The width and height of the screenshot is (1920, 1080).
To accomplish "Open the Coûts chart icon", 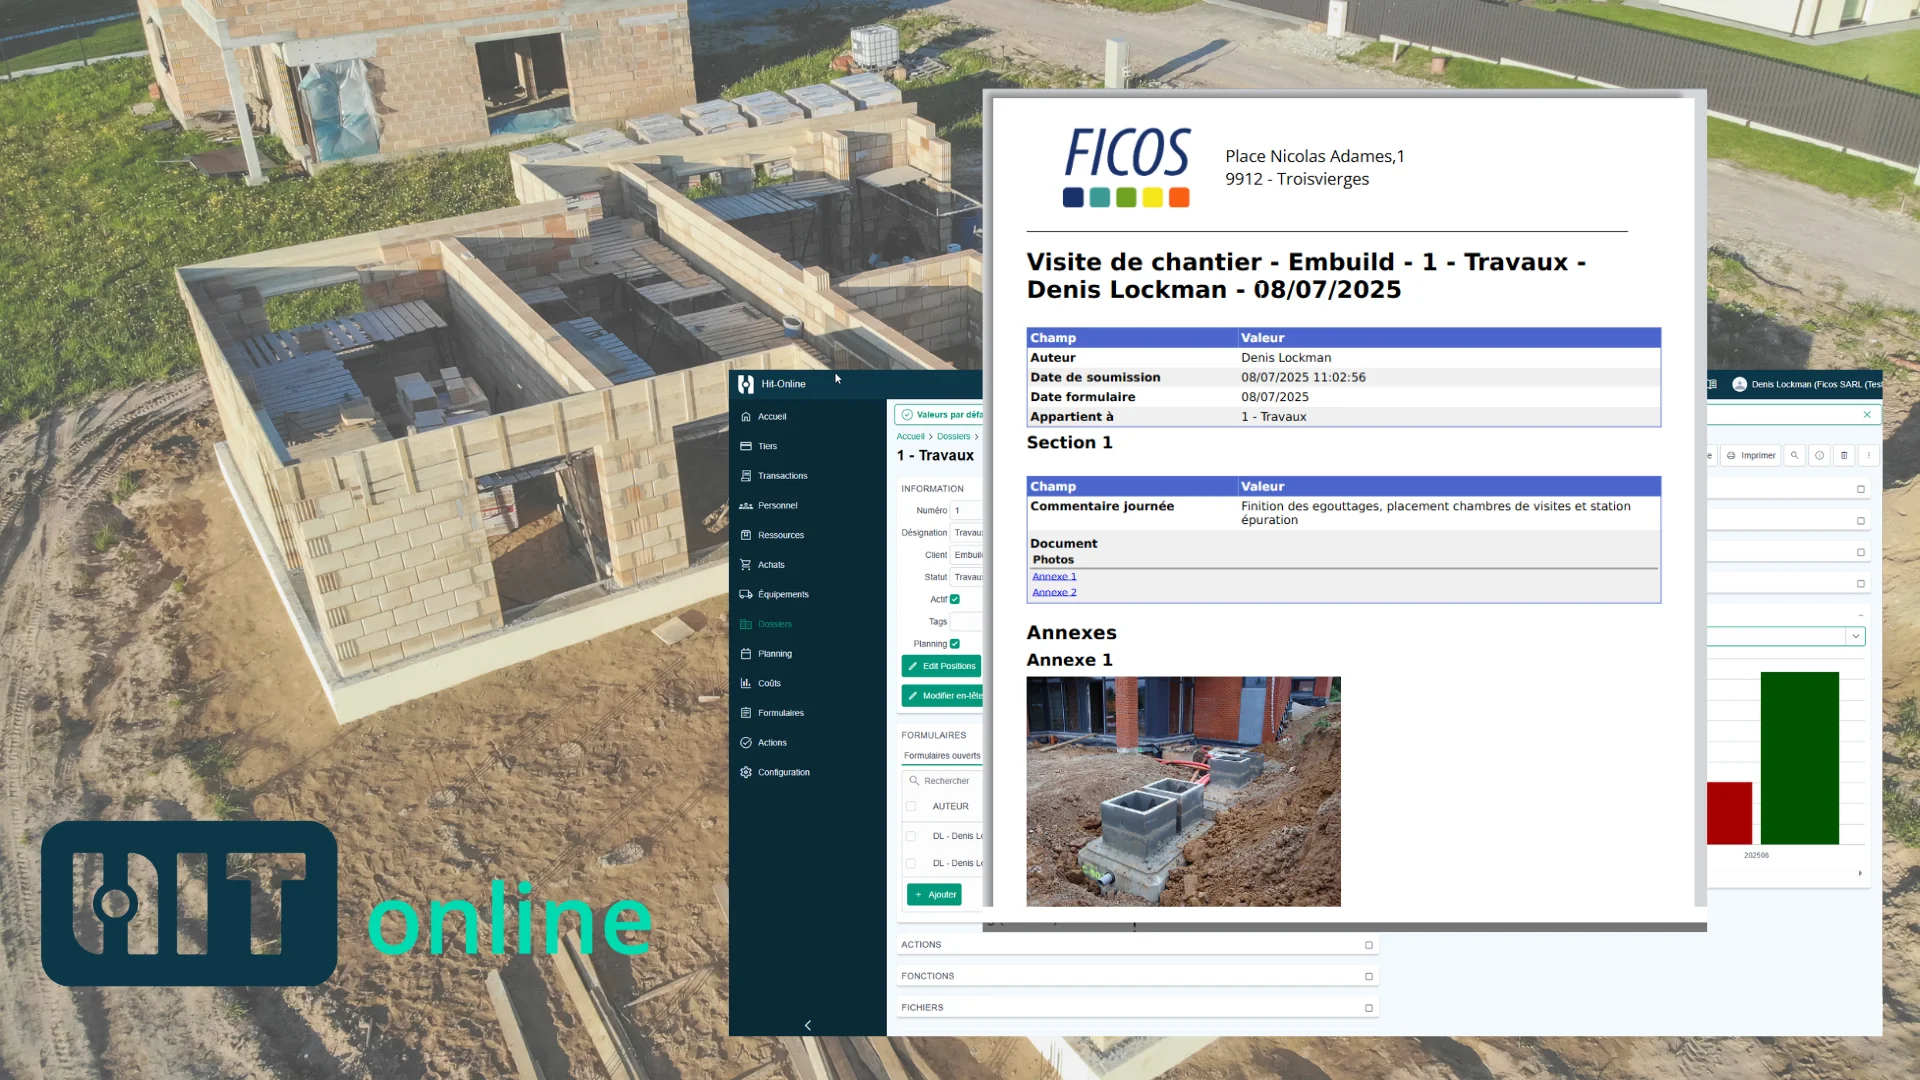I will click(x=745, y=683).
